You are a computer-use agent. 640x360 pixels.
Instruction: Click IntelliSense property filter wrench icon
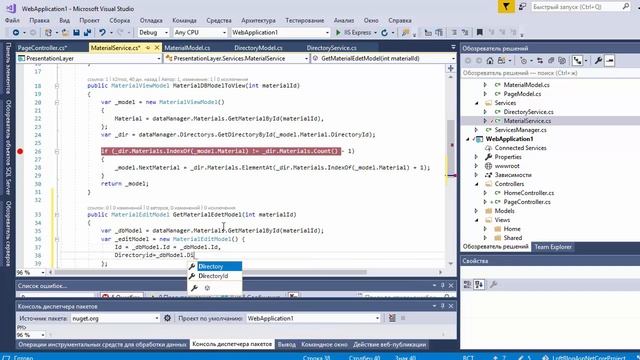pyautogui.click(x=194, y=288)
